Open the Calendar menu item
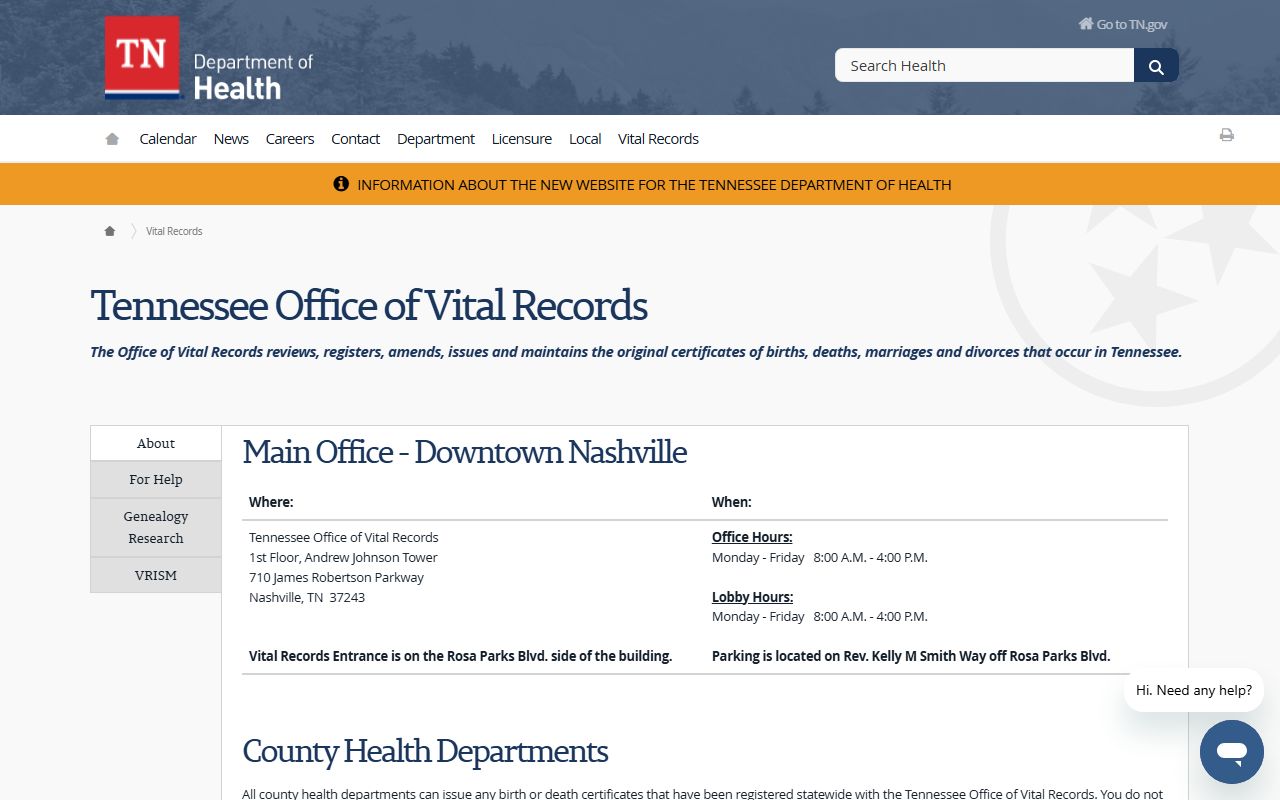The image size is (1280, 800). (168, 139)
